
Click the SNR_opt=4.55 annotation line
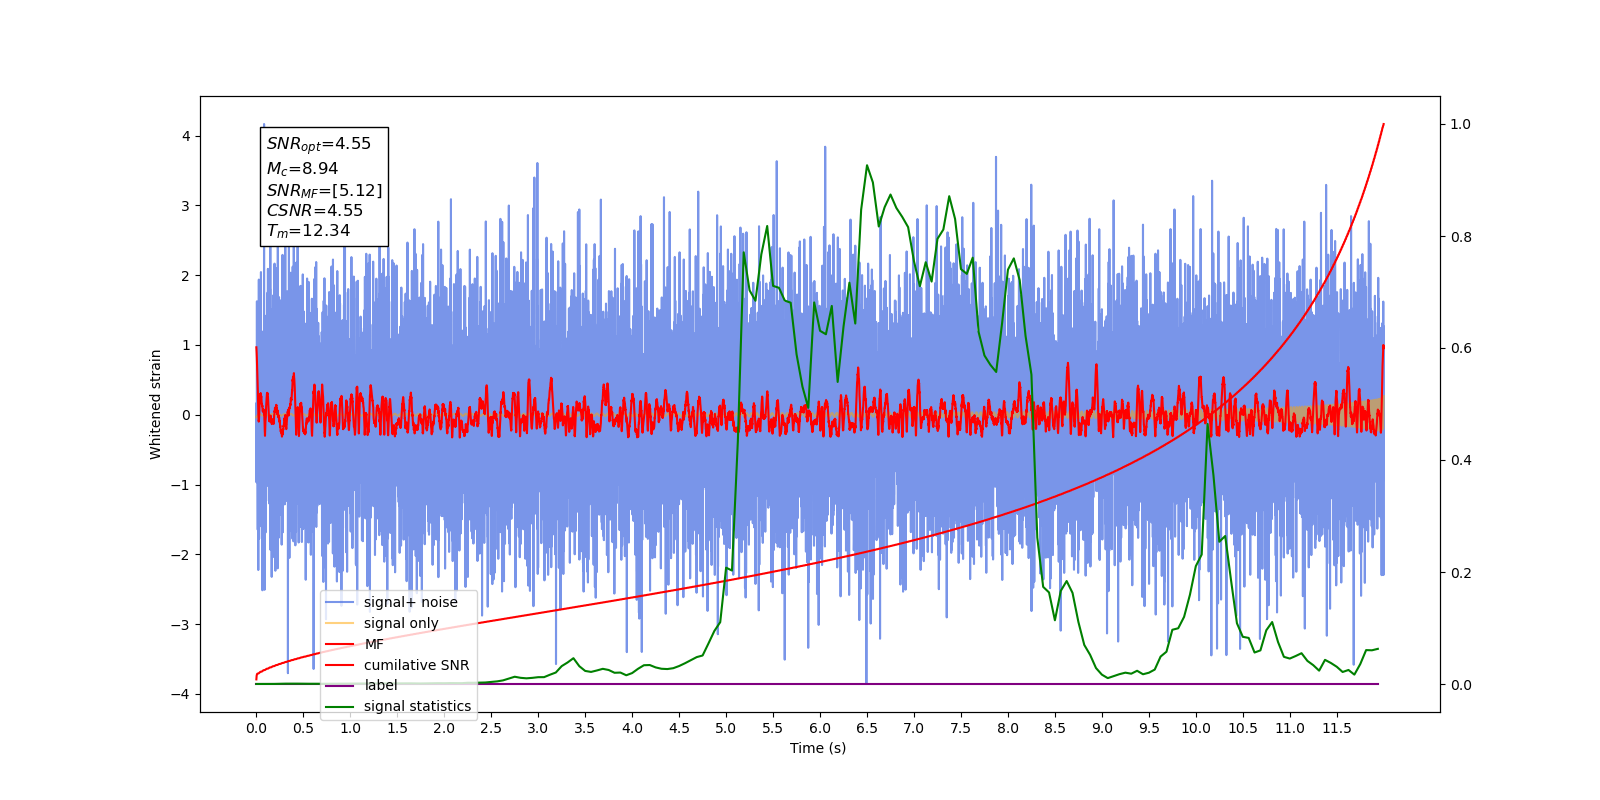point(319,144)
